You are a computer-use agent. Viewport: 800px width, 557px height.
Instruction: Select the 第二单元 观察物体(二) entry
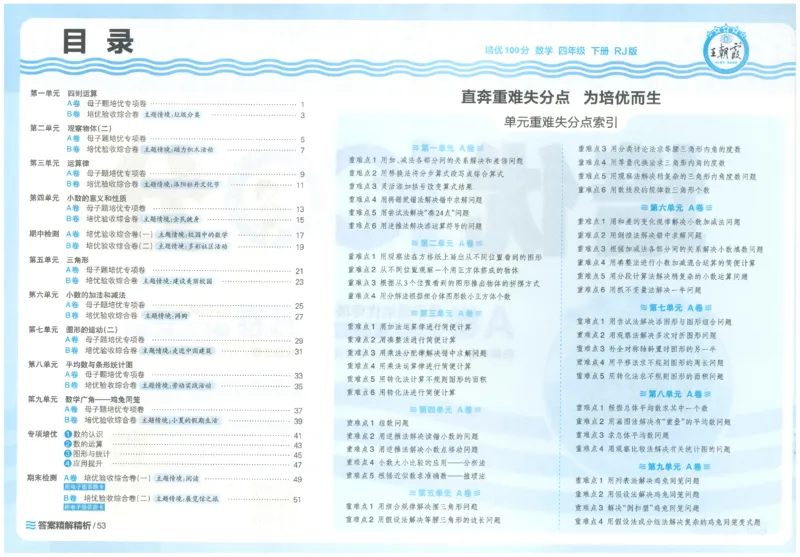coord(70,128)
